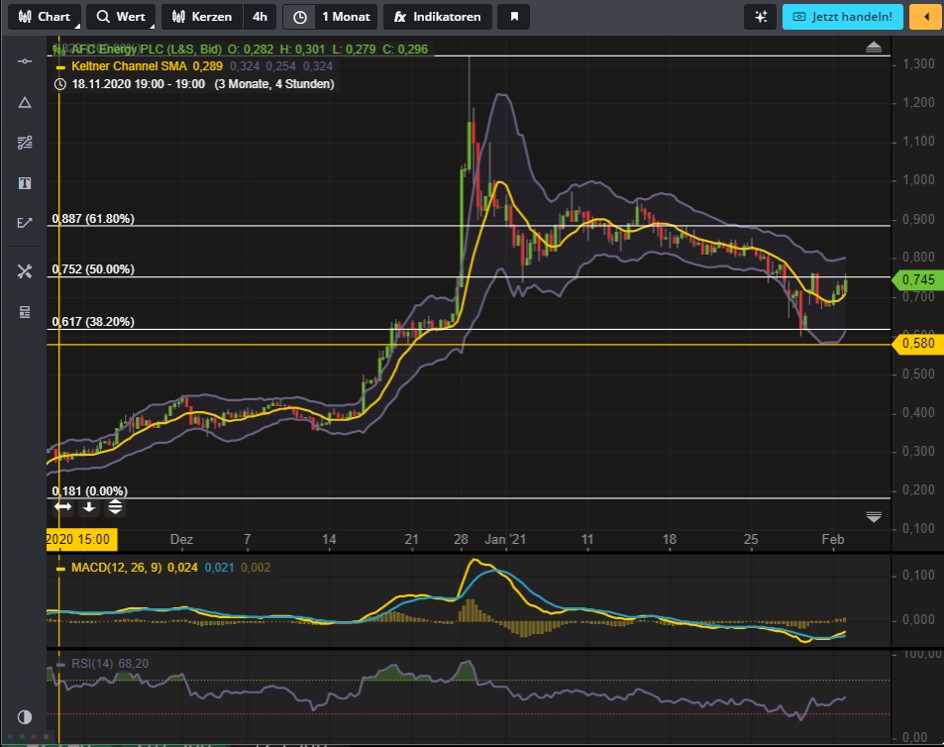Open the Chart type dropdown
This screenshot has height=747, width=944.
point(44,17)
